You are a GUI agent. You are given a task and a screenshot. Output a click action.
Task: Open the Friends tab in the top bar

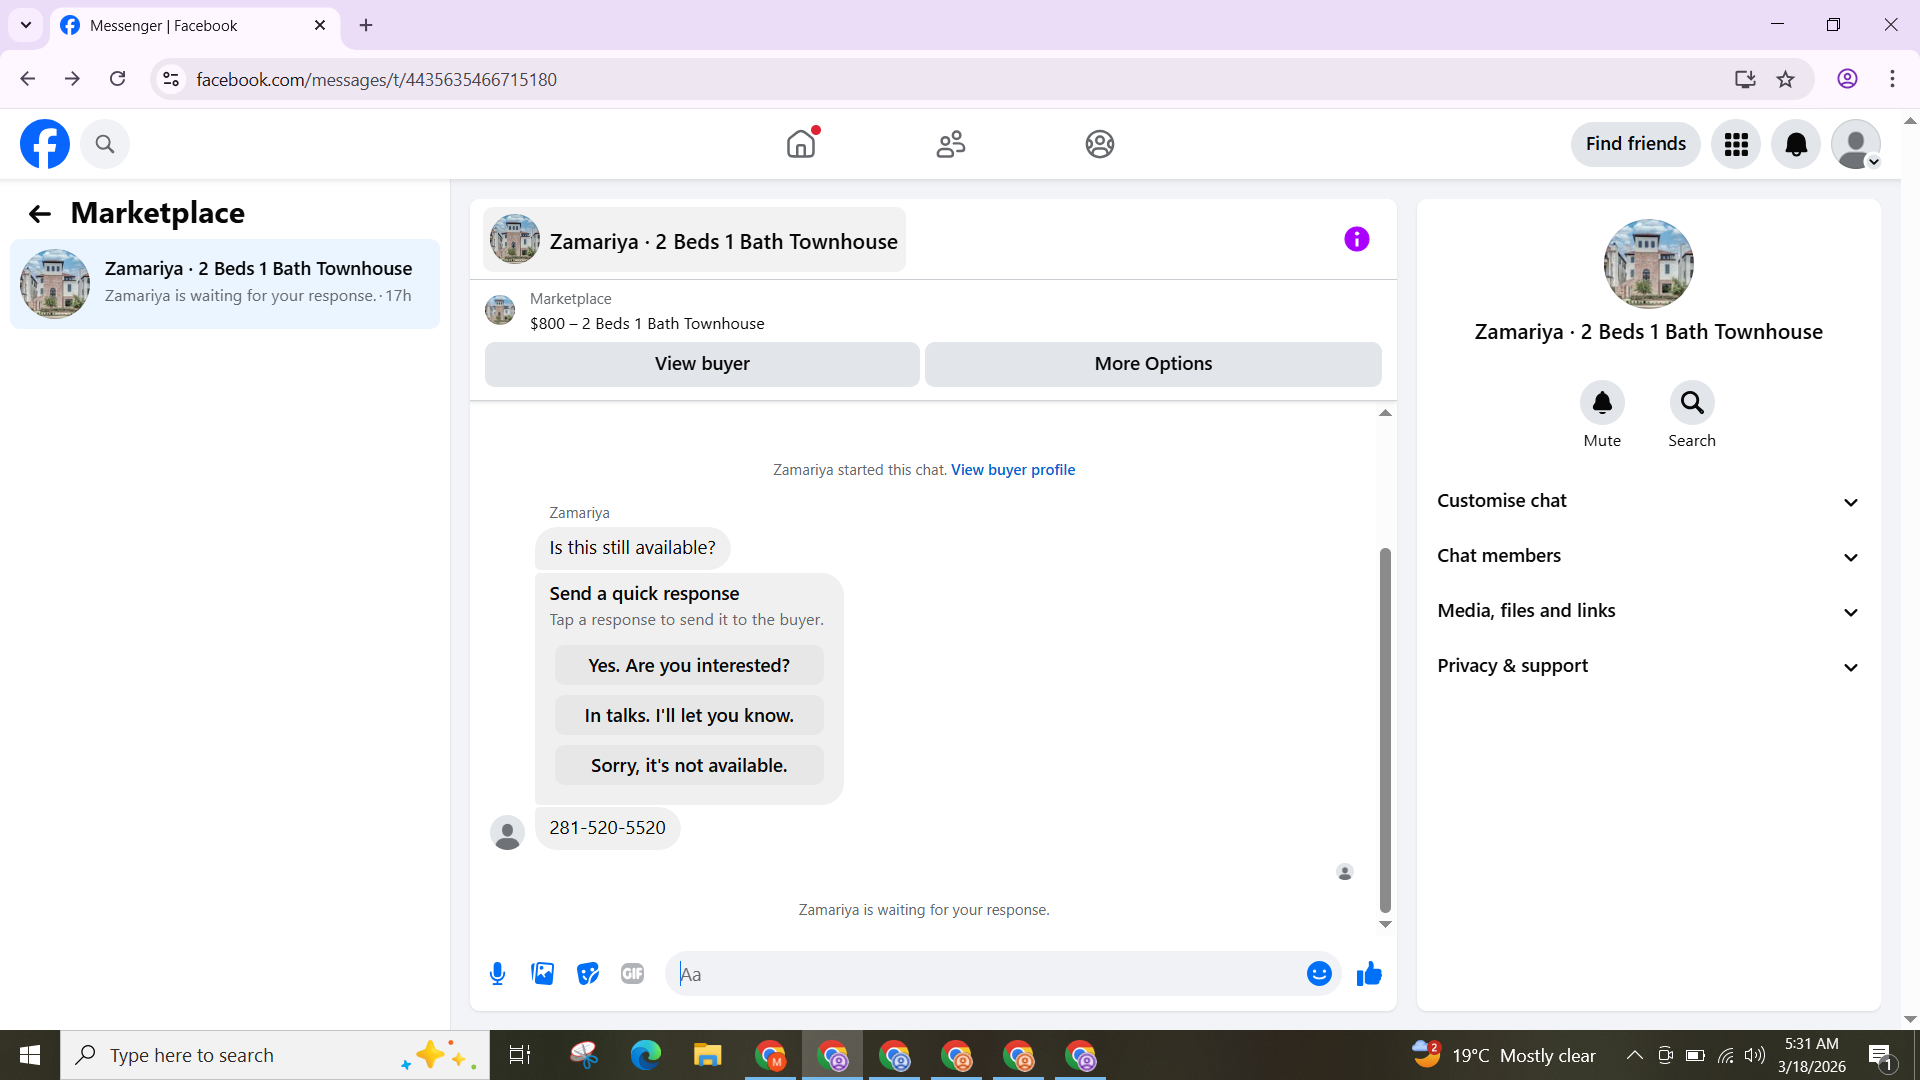(x=950, y=144)
